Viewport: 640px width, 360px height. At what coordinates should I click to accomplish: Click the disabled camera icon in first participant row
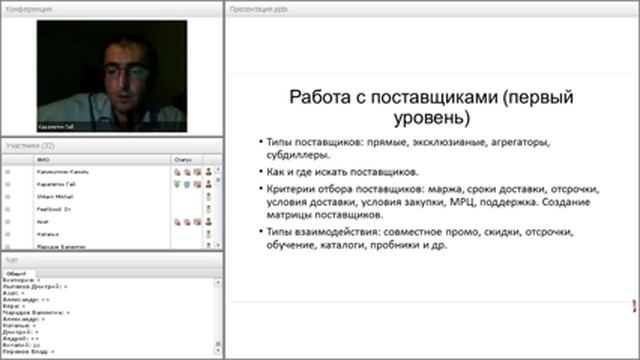(187, 172)
